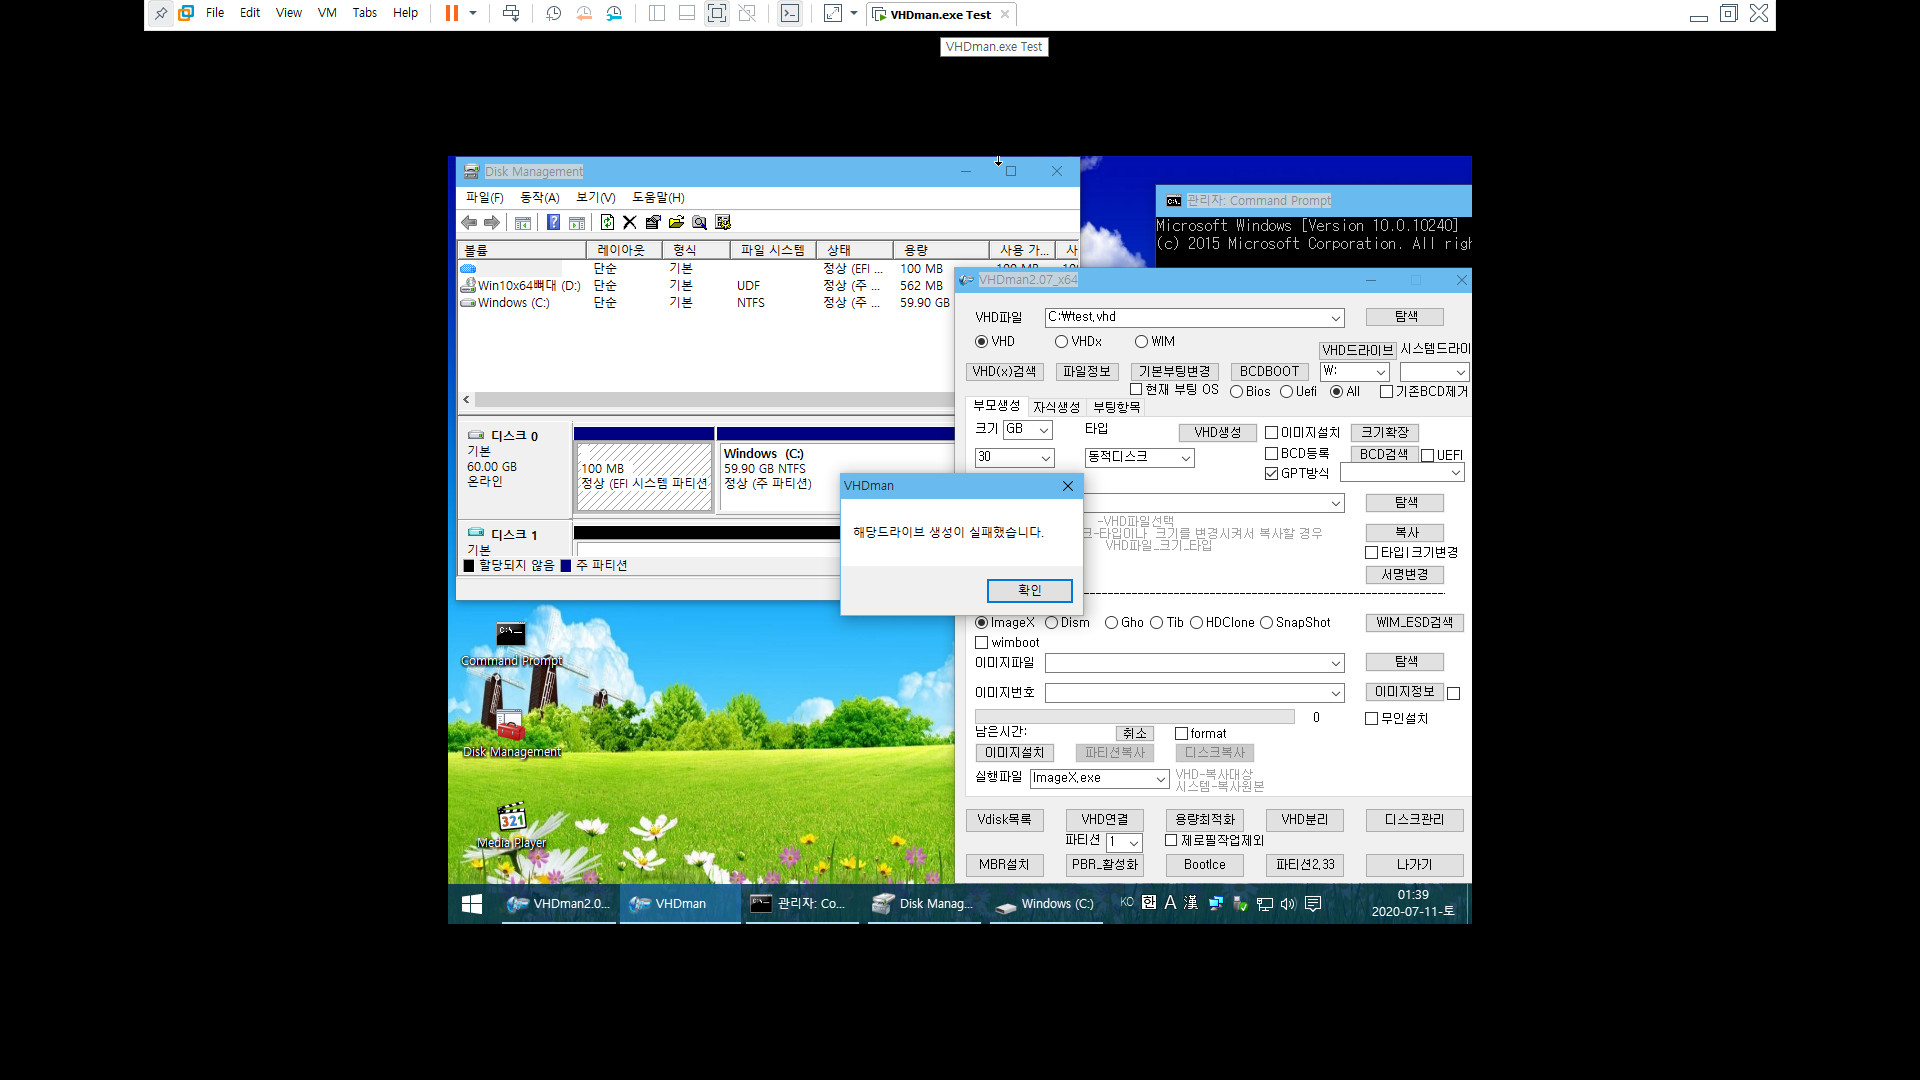This screenshot has width=1920, height=1080.
Task: Open the 파티션 number dropdown
Action: 1133,843
